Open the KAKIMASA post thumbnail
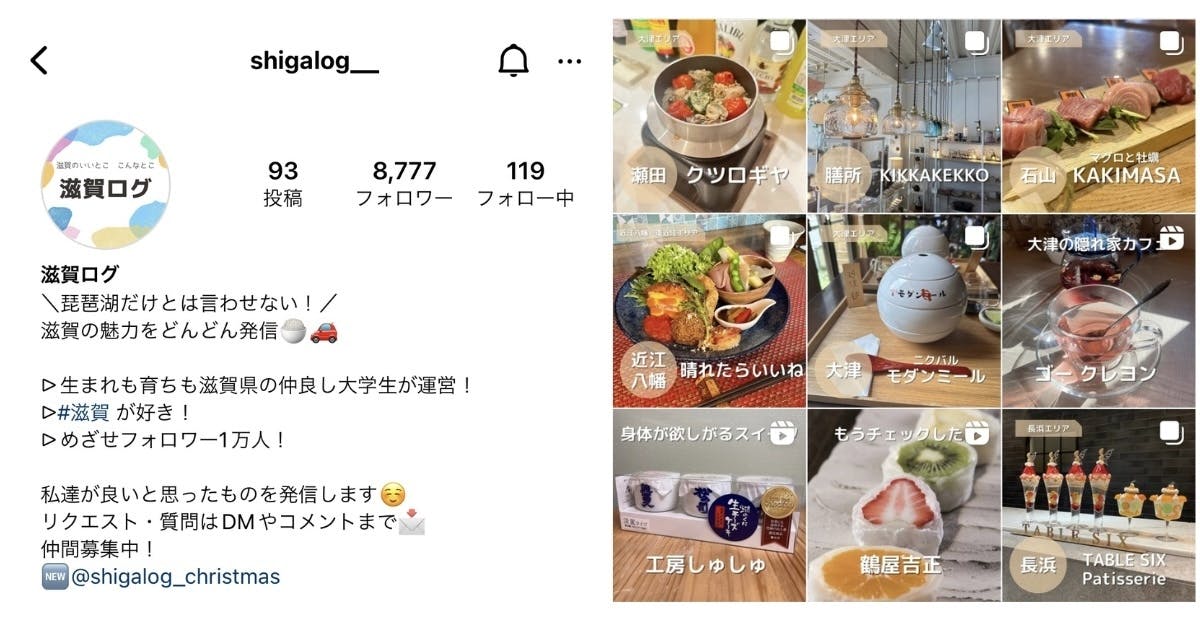 [x=1099, y=116]
